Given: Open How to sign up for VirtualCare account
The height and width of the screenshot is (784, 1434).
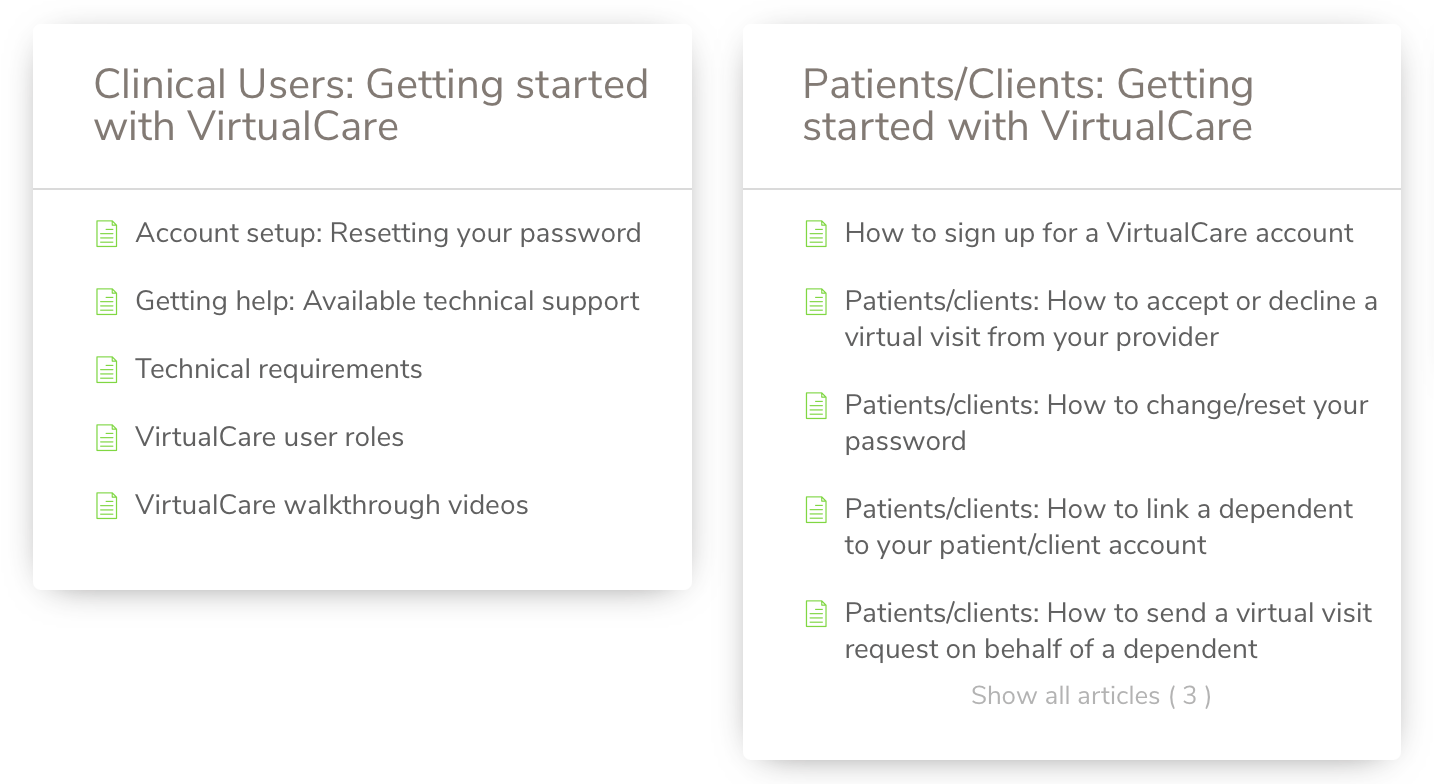Looking at the screenshot, I should [1099, 234].
